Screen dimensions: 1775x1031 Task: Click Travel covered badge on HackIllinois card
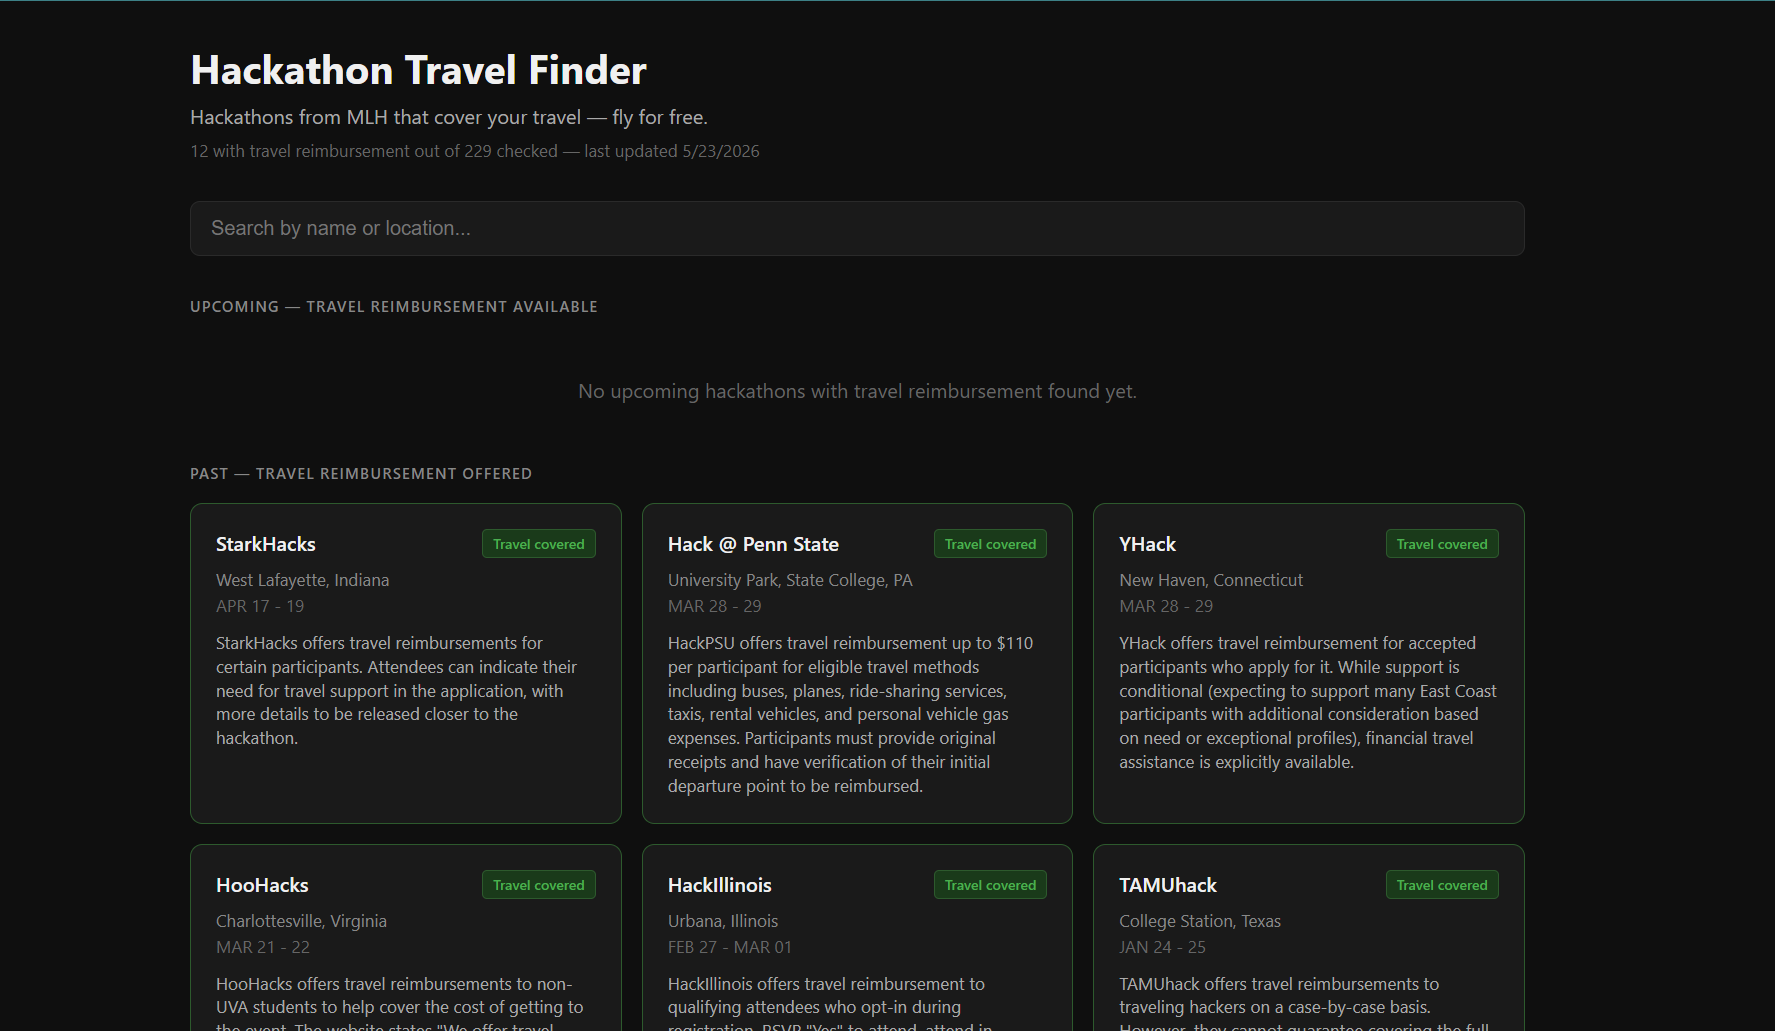pos(990,885)
